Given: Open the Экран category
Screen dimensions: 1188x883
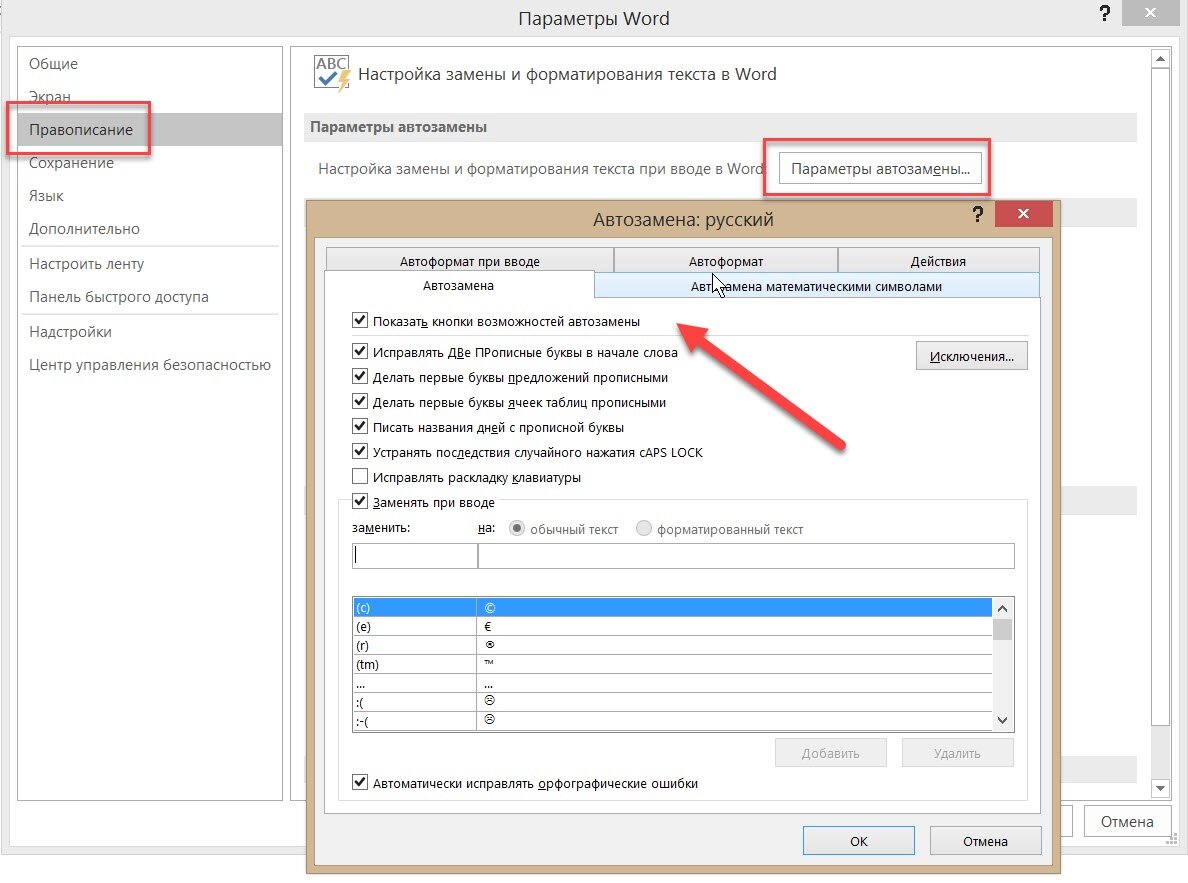Looking at the screenshot, I should pyautogui.click(x=150, y=97).
